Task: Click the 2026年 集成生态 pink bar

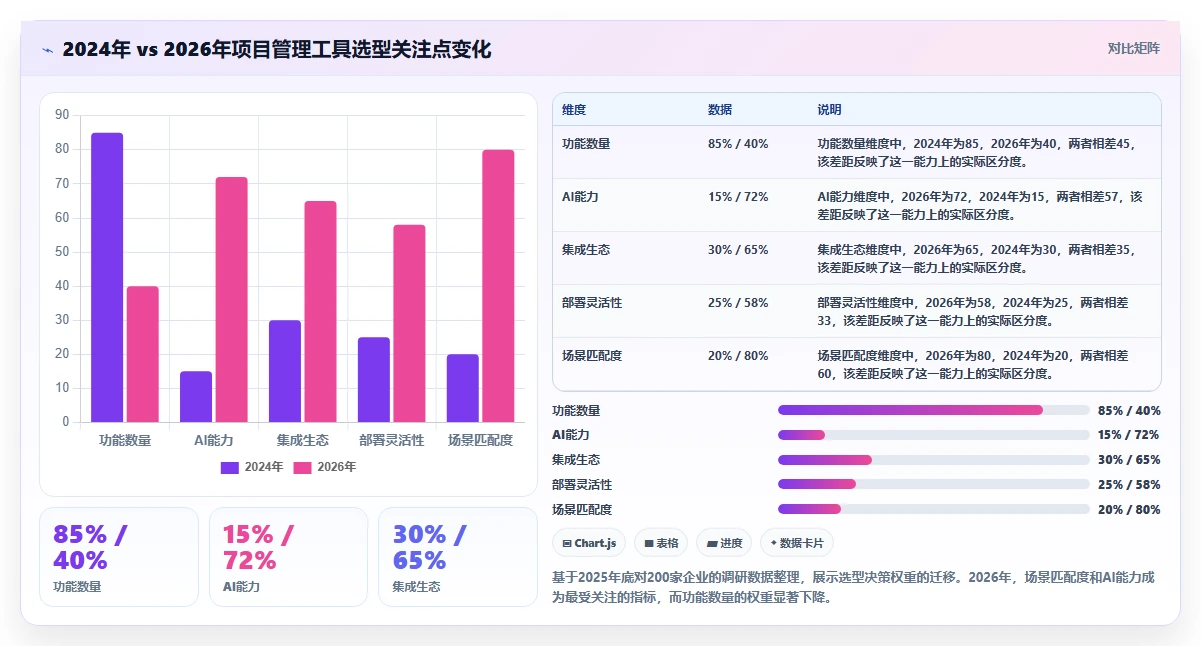Action: (321, 311)
